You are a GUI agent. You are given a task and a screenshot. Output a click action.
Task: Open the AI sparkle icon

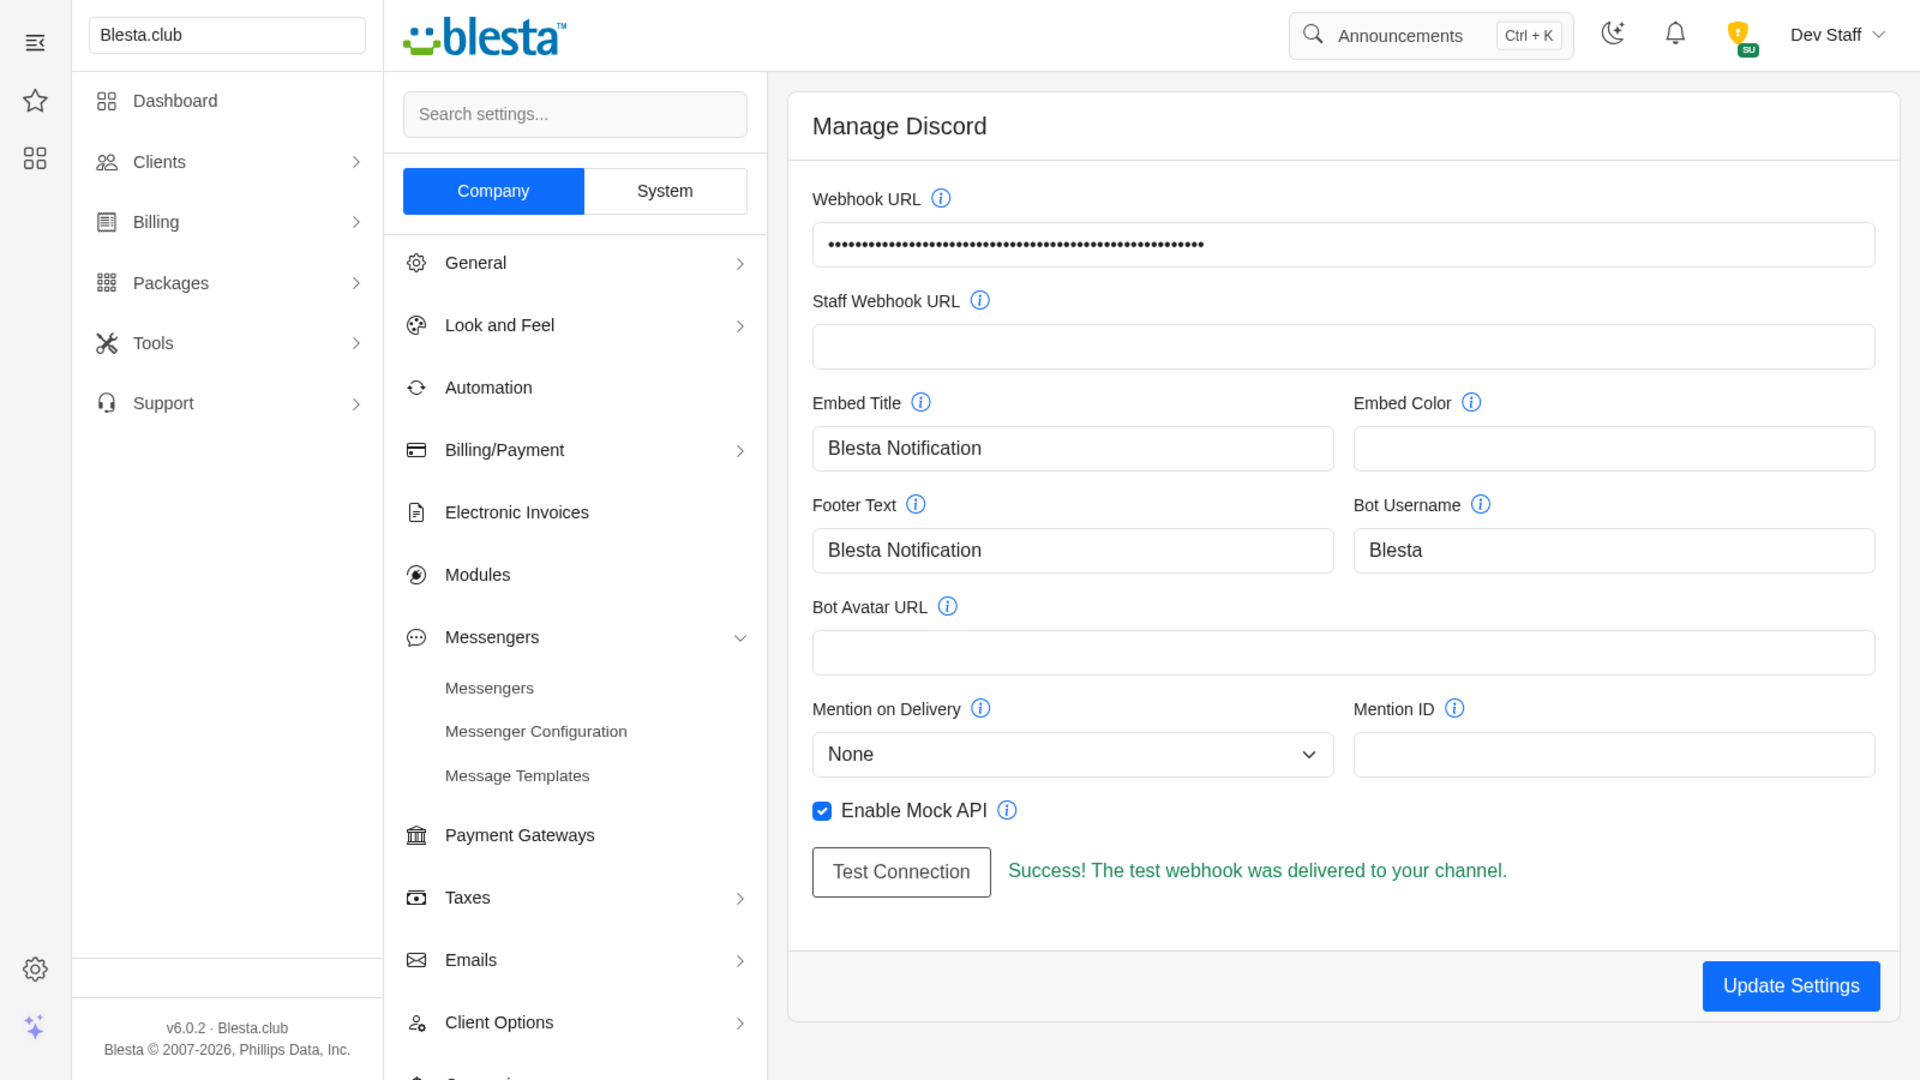(x=35, y=1027)
